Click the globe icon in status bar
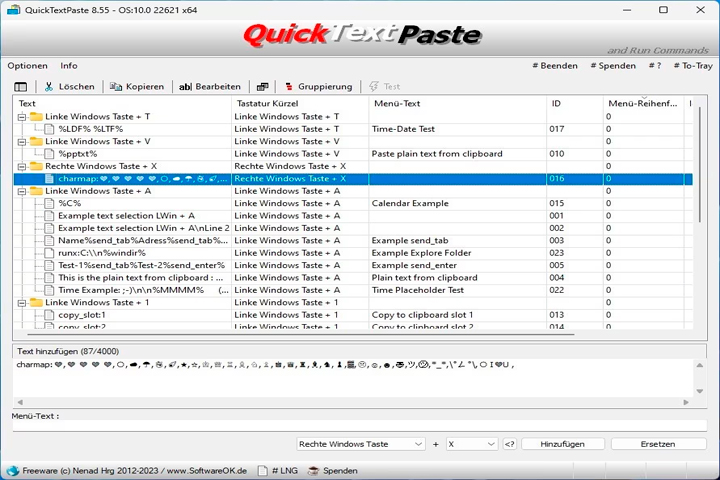Viewport: 720px width, 480px height. click(x=13, y=471)
